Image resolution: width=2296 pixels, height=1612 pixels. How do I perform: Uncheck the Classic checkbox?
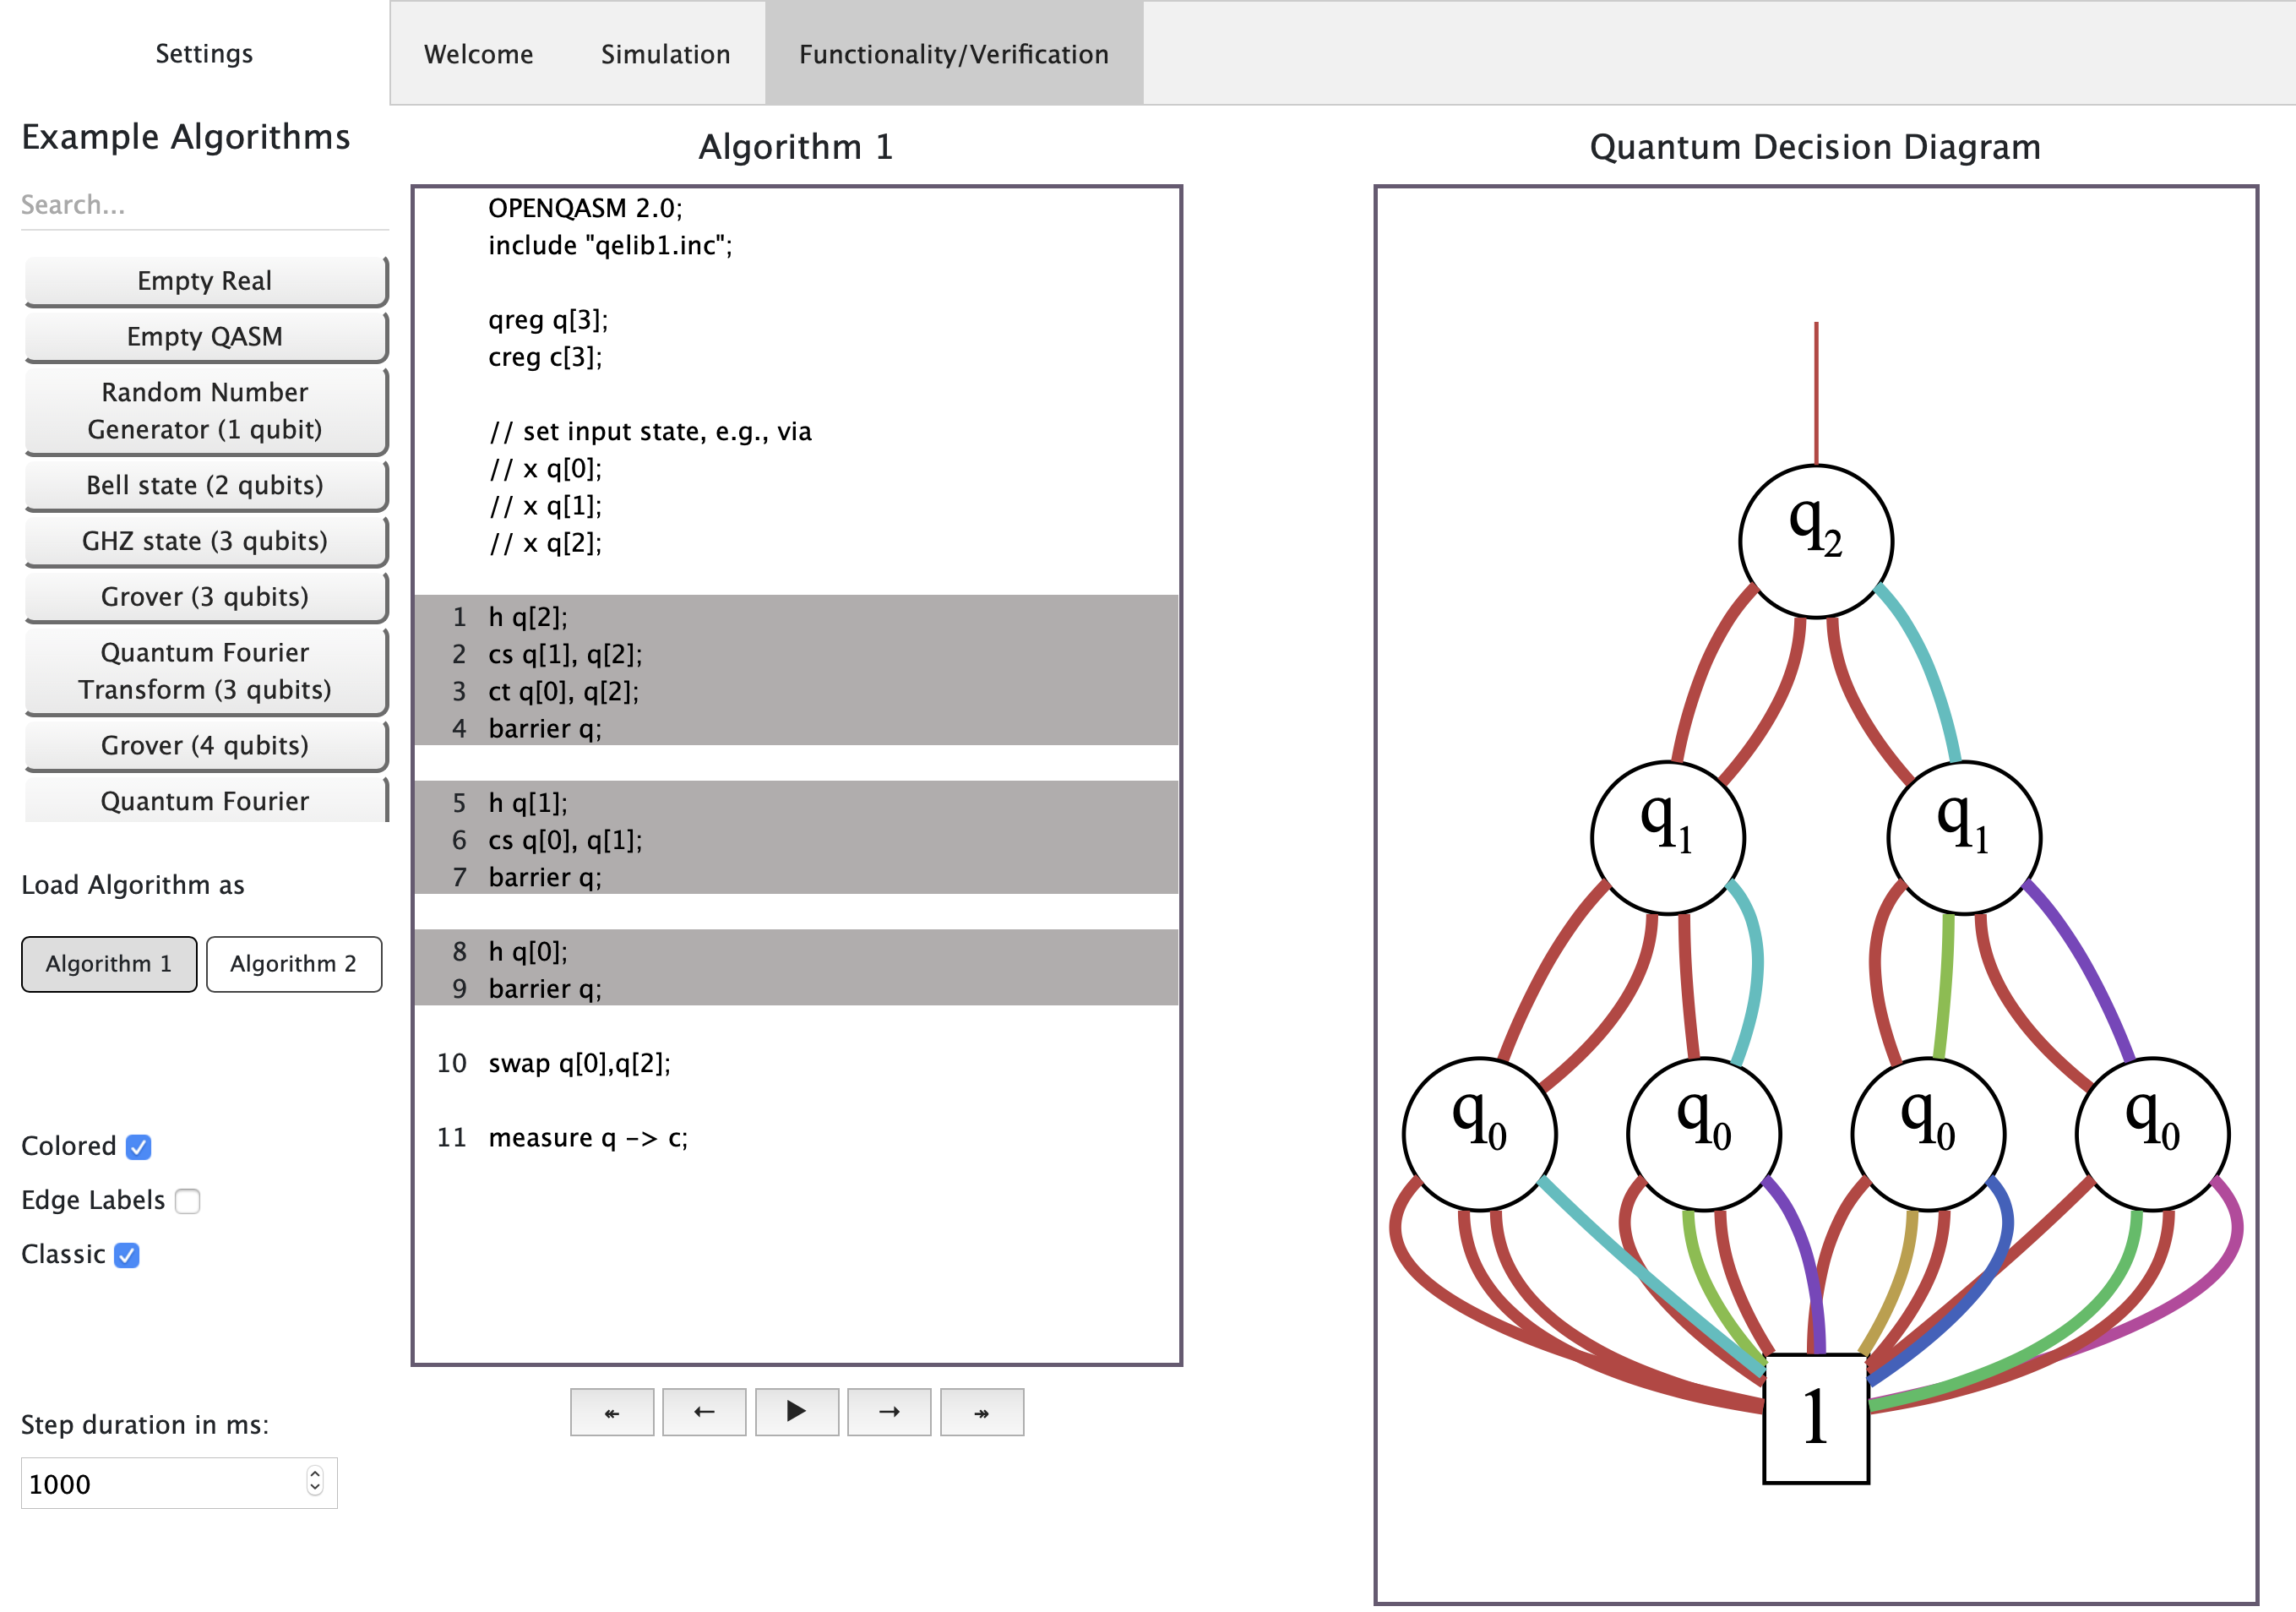tap(127, 1255)
